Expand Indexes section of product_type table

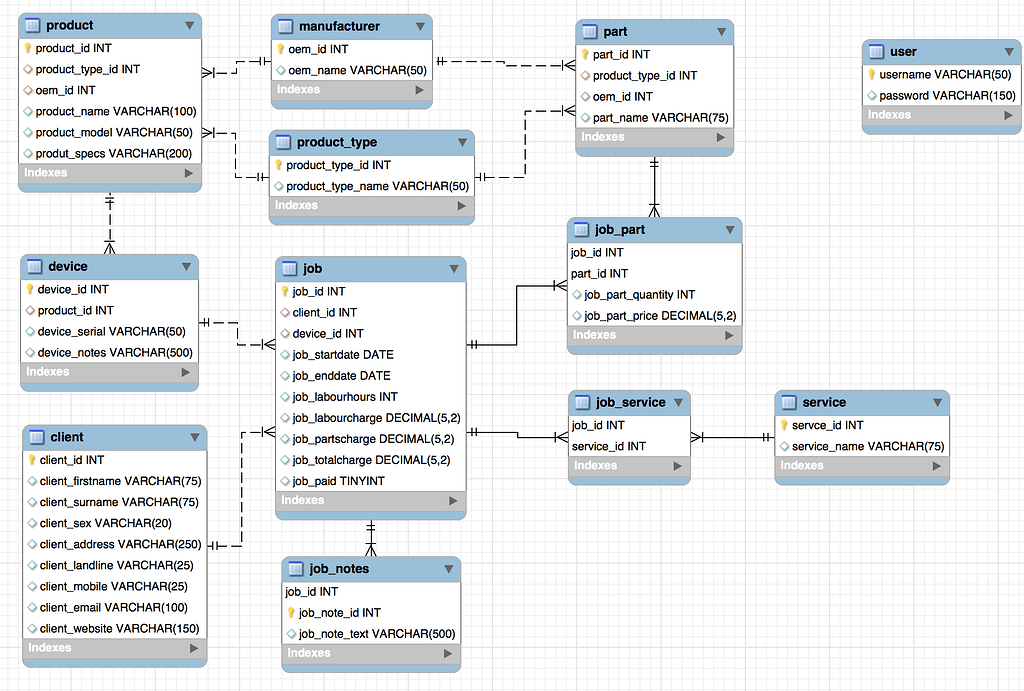pyautogui.click(x=461, y=206)
